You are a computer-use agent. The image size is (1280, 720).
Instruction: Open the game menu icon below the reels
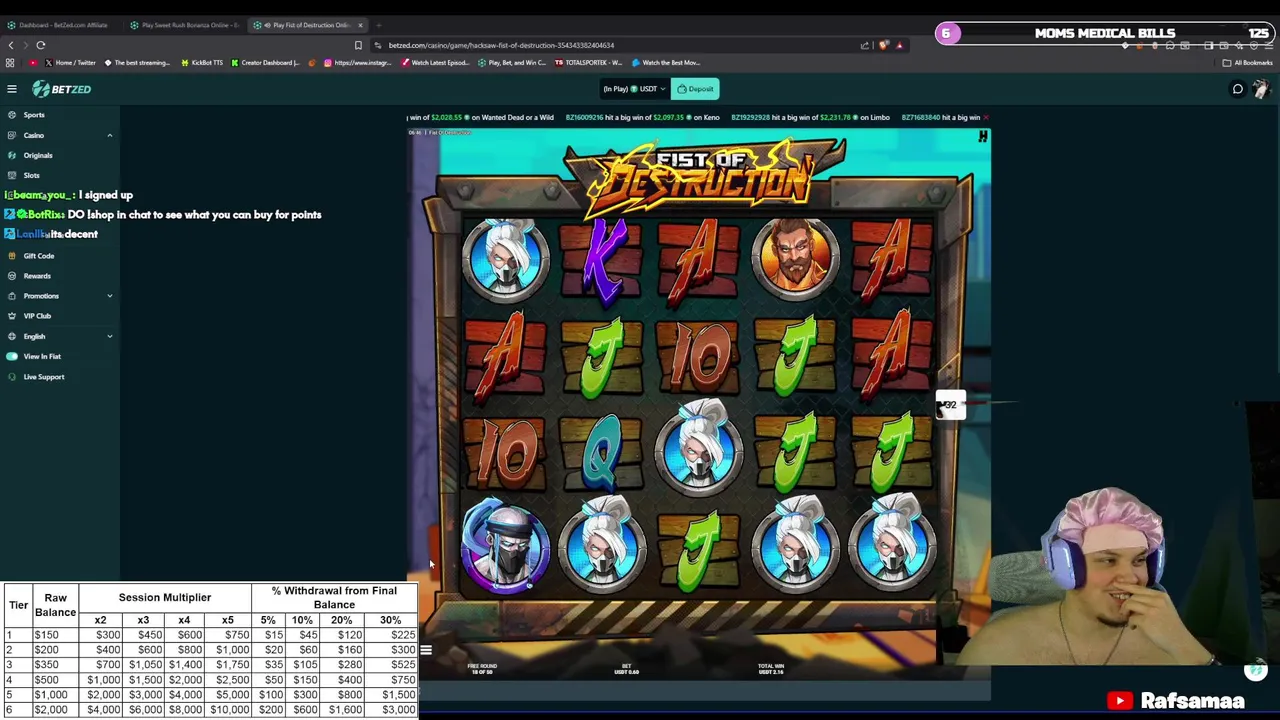[x=426, y=650]
